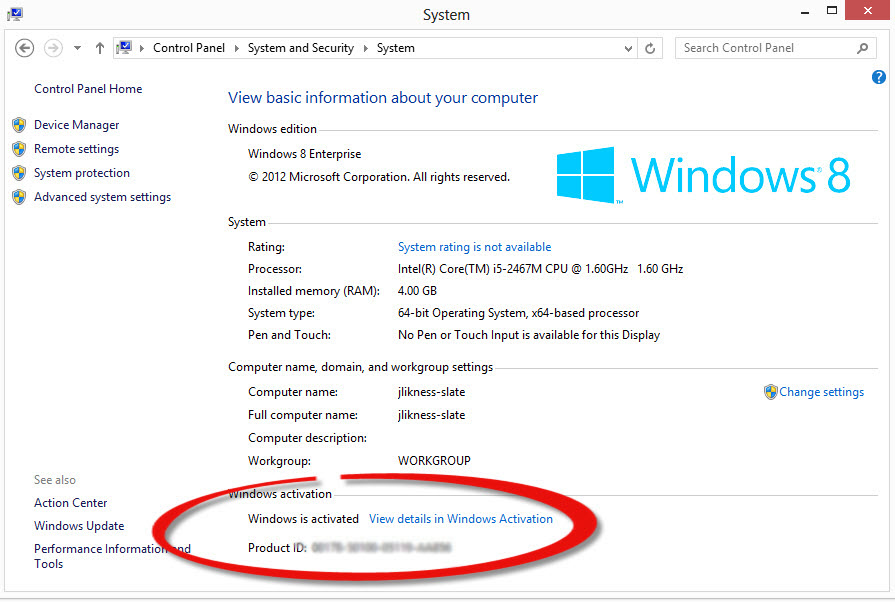Click shield icon beside Advanced system settings

(x=19, y=197)
